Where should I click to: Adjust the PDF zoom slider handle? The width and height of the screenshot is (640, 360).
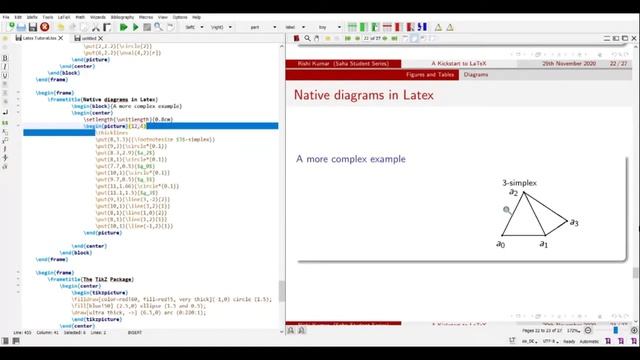tap(616, 330)
